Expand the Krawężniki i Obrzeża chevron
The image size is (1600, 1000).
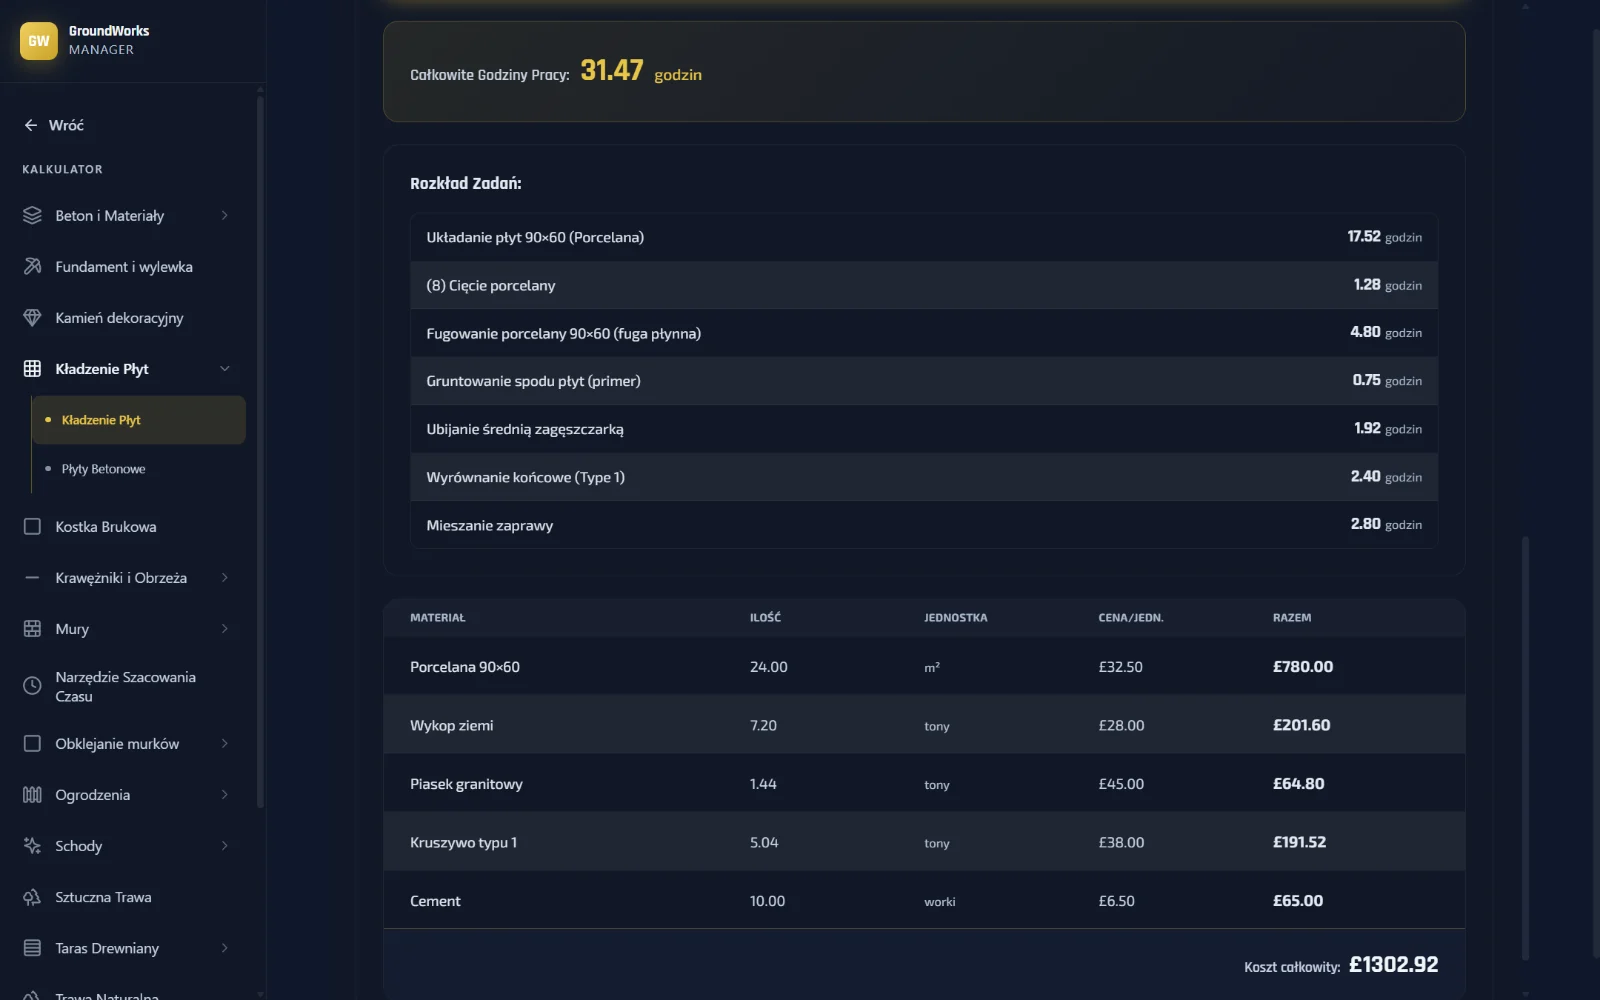pos(224,577)
